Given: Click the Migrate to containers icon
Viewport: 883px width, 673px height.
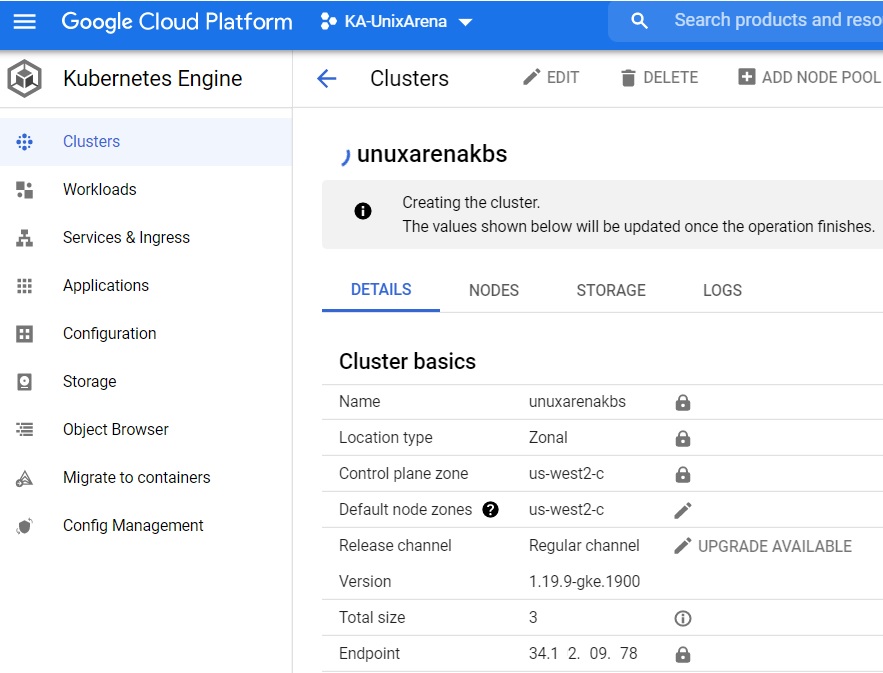Looking at the screenshot, I should pyautogui.click(x=24, y=478).
